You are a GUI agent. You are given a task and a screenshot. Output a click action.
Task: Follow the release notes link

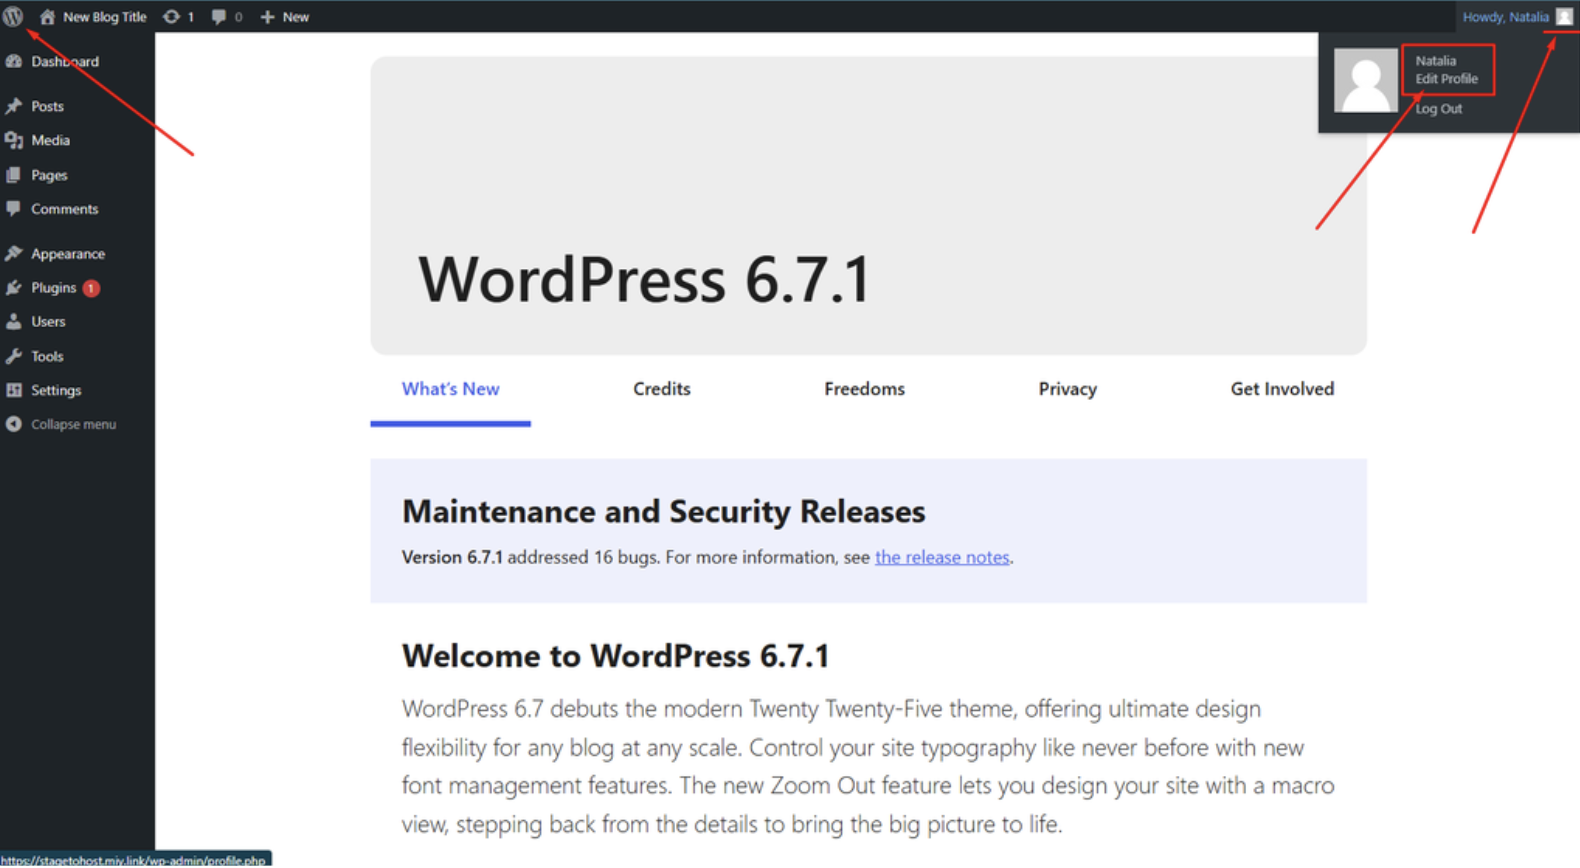(942, 557)
